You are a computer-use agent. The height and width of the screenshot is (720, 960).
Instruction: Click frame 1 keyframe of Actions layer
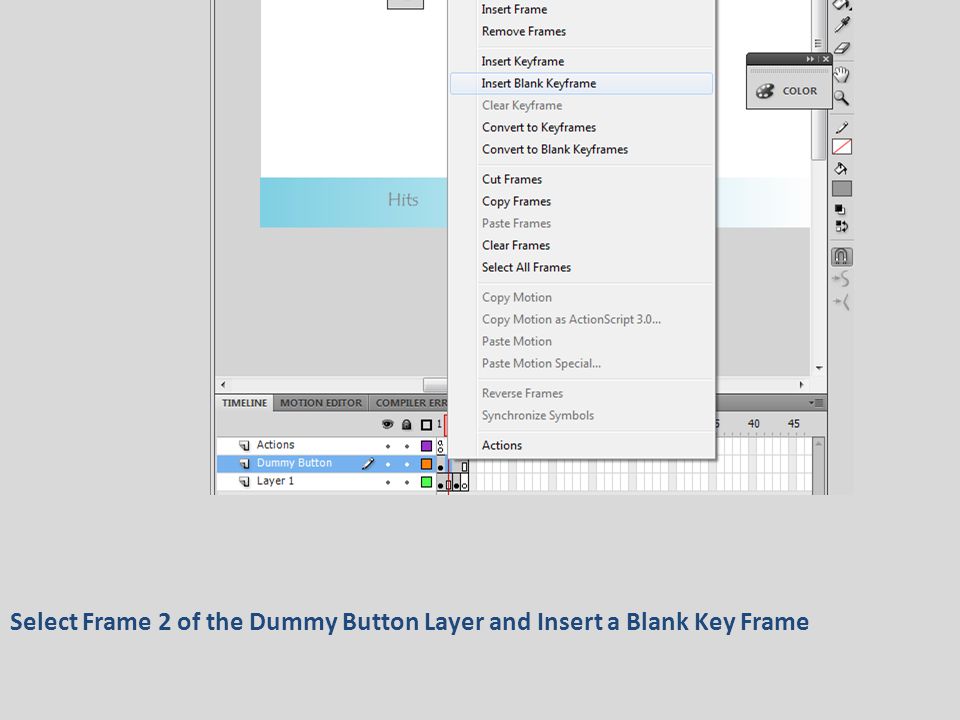pos(440,446)
